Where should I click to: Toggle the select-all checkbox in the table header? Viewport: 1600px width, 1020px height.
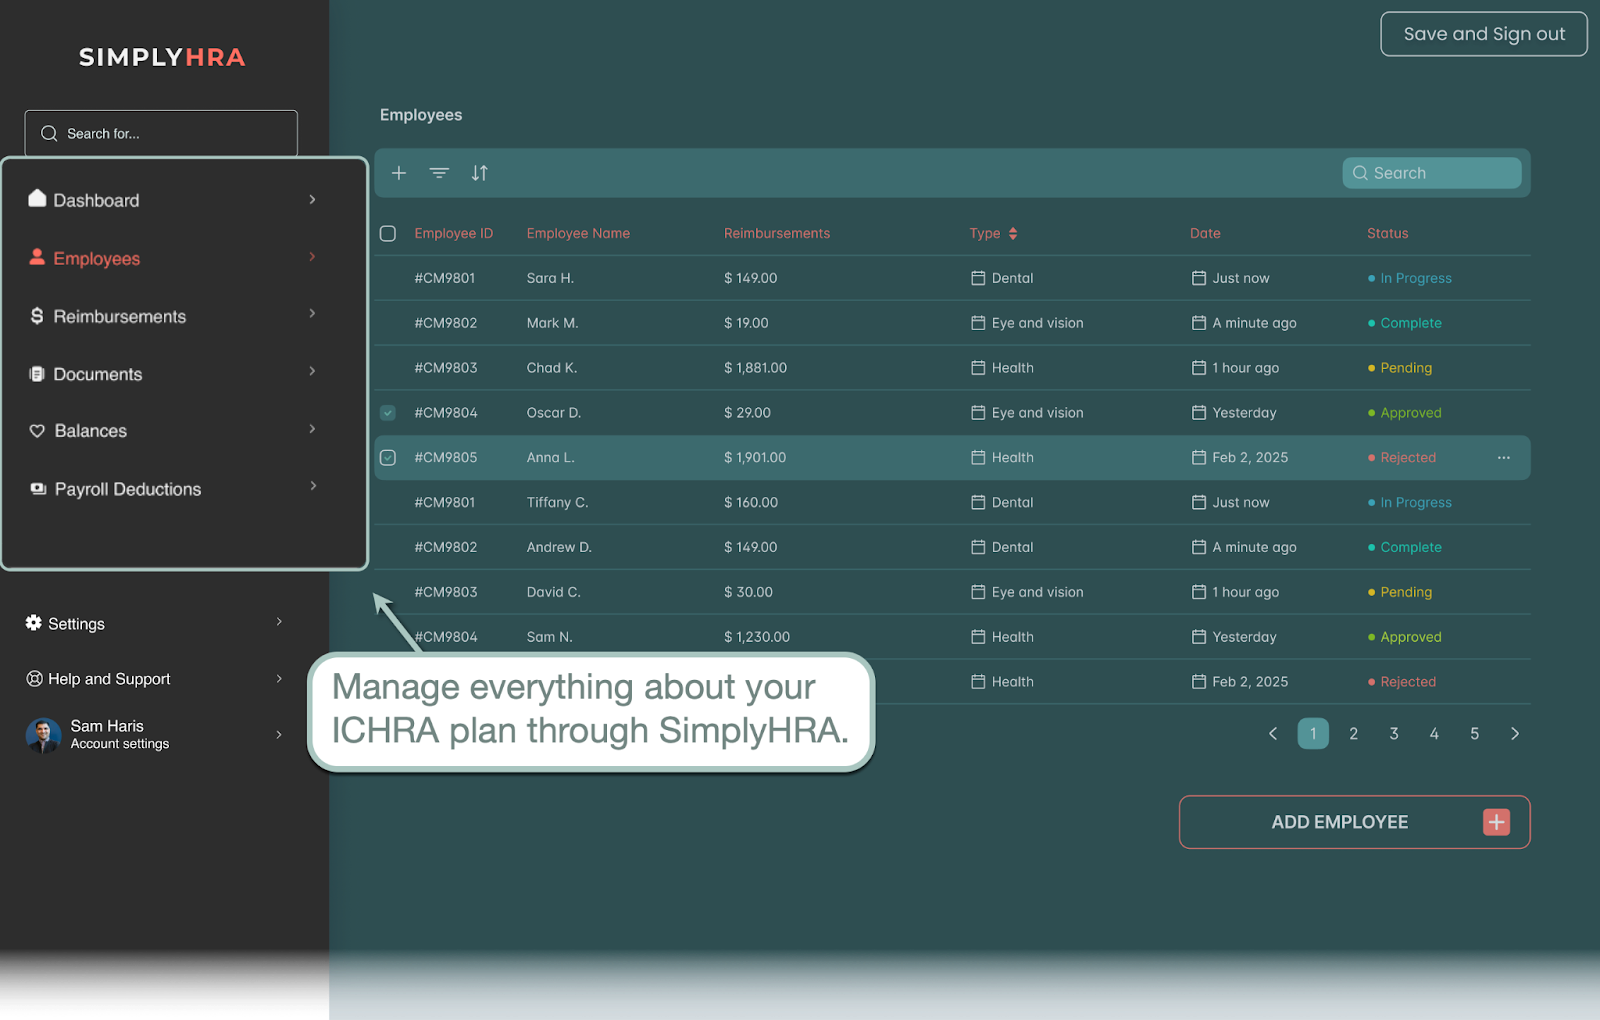388,233
